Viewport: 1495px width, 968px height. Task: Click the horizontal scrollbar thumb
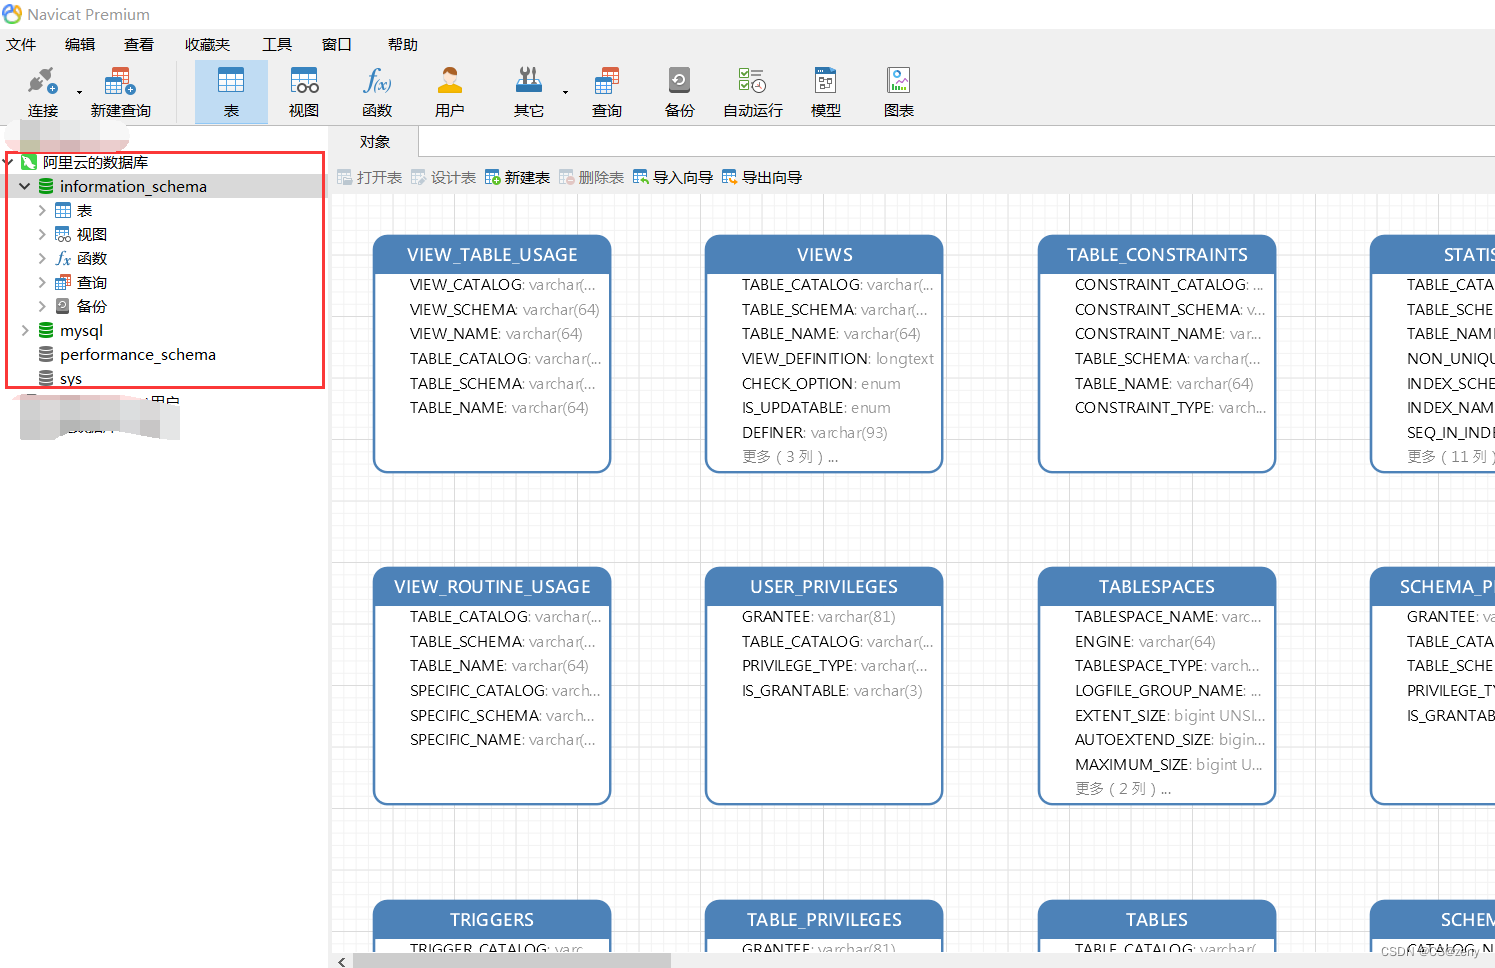[511, 961]
